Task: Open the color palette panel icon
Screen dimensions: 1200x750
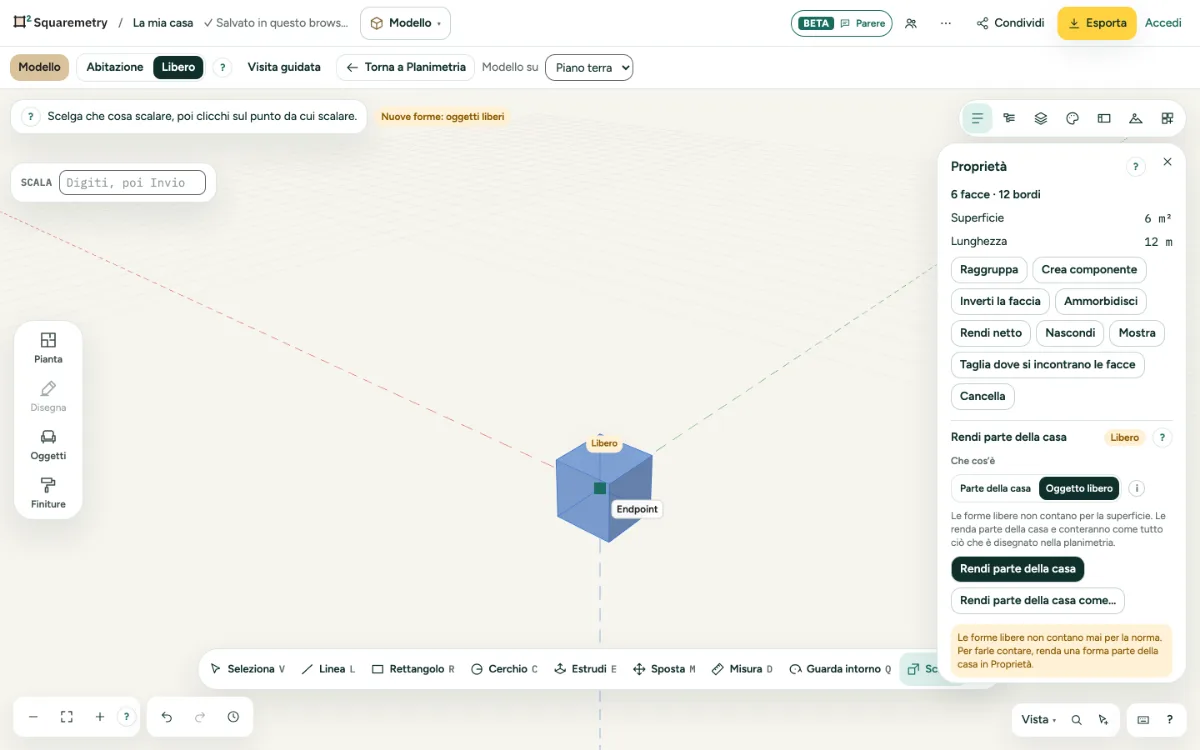Action: pyautogui.click(x=1072, y=118)
